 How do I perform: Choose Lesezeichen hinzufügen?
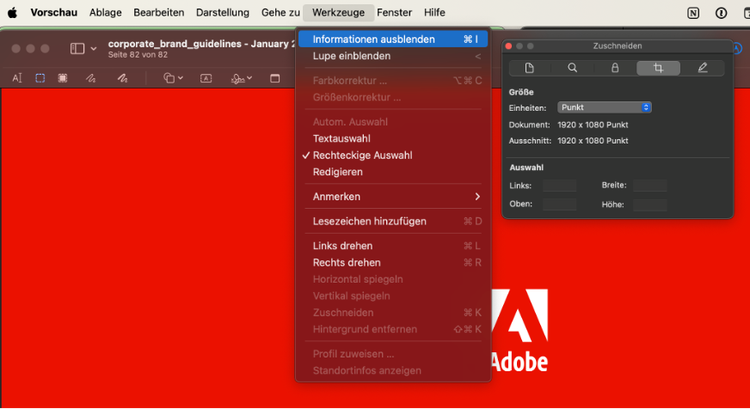(393, 221)
